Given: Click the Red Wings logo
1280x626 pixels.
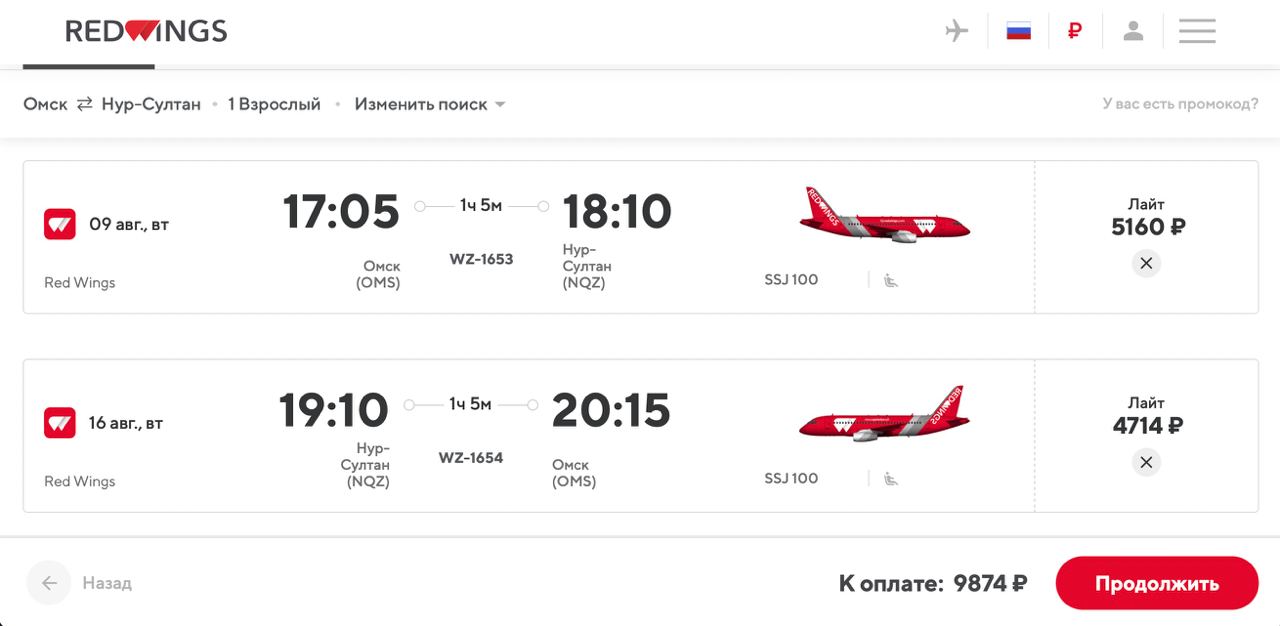Looking at the screenshot, I should 146,32.
